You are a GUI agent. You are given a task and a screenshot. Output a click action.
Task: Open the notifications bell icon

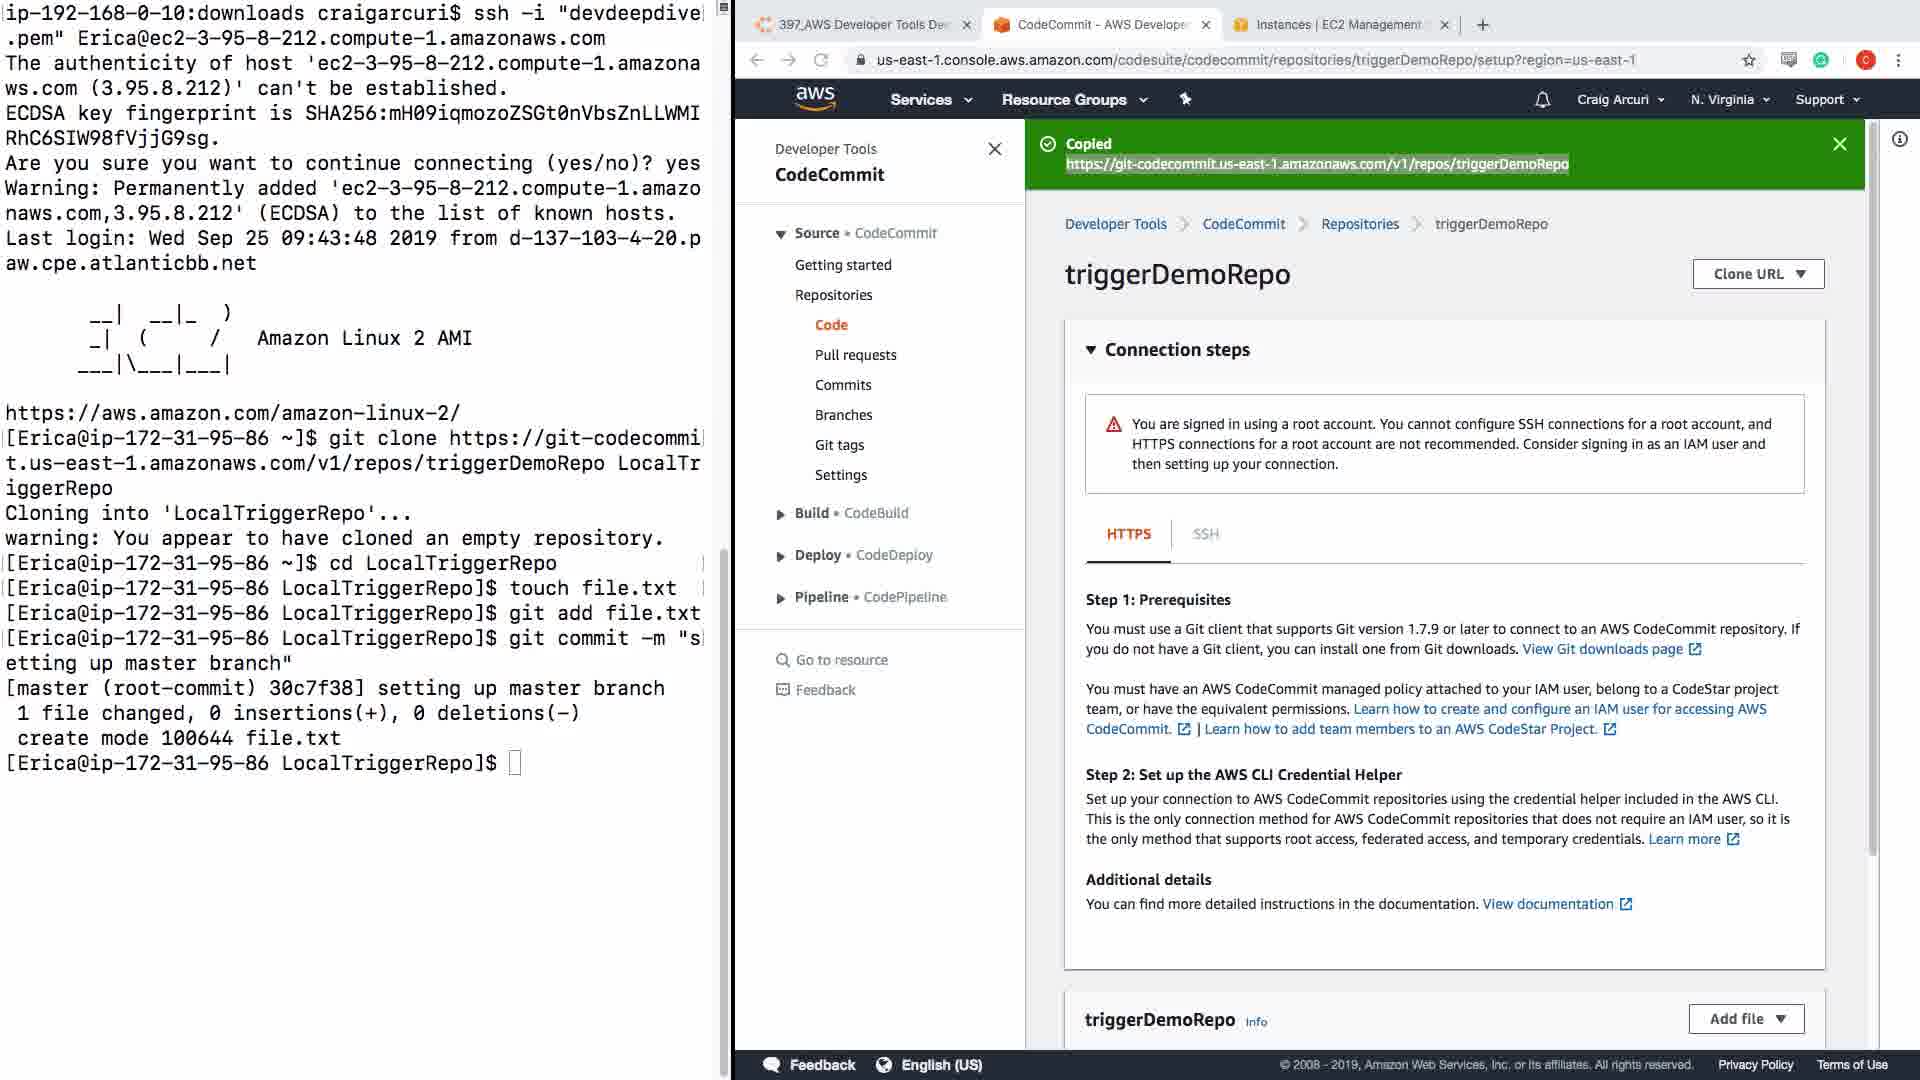(1542, 99)
